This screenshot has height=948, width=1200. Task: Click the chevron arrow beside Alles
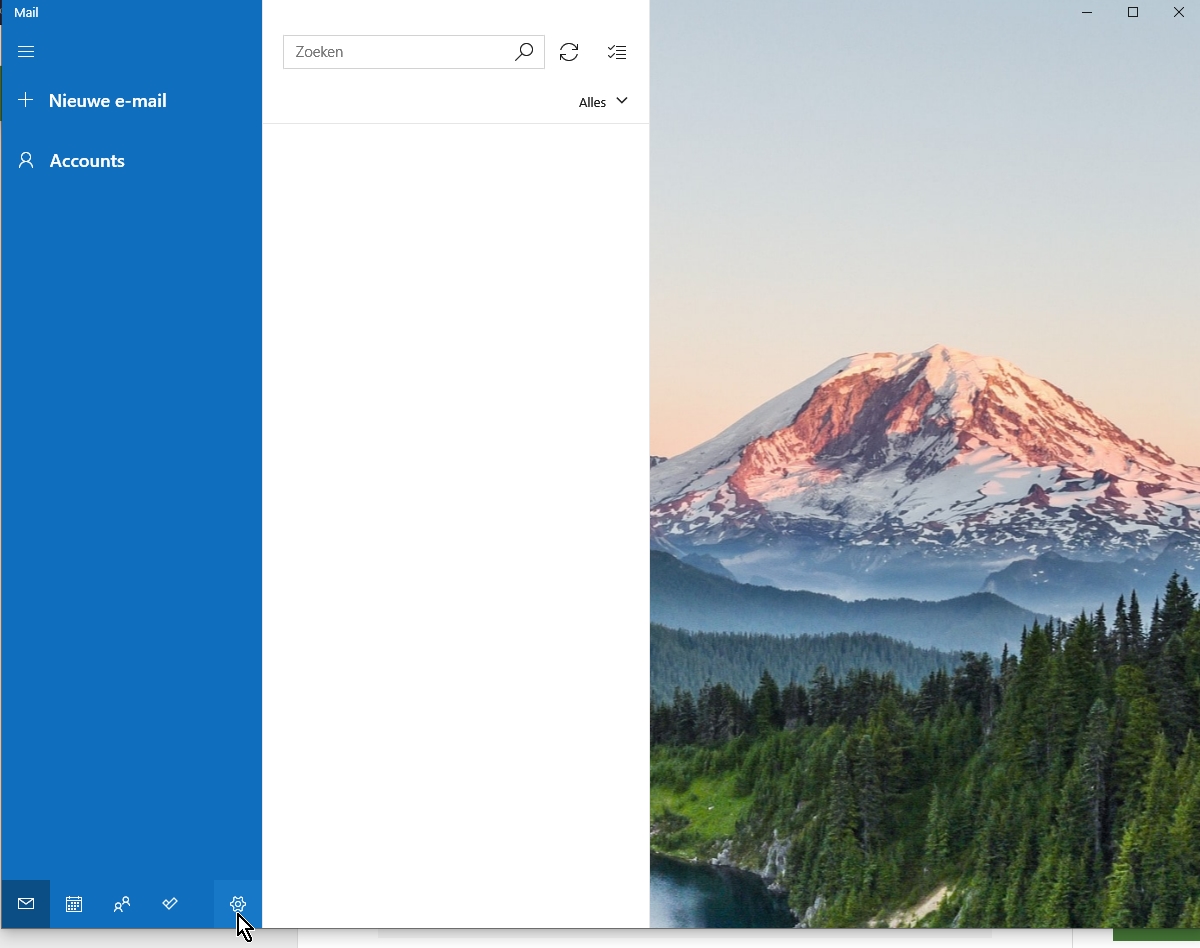pyautogui.click(x=622, y=101)
